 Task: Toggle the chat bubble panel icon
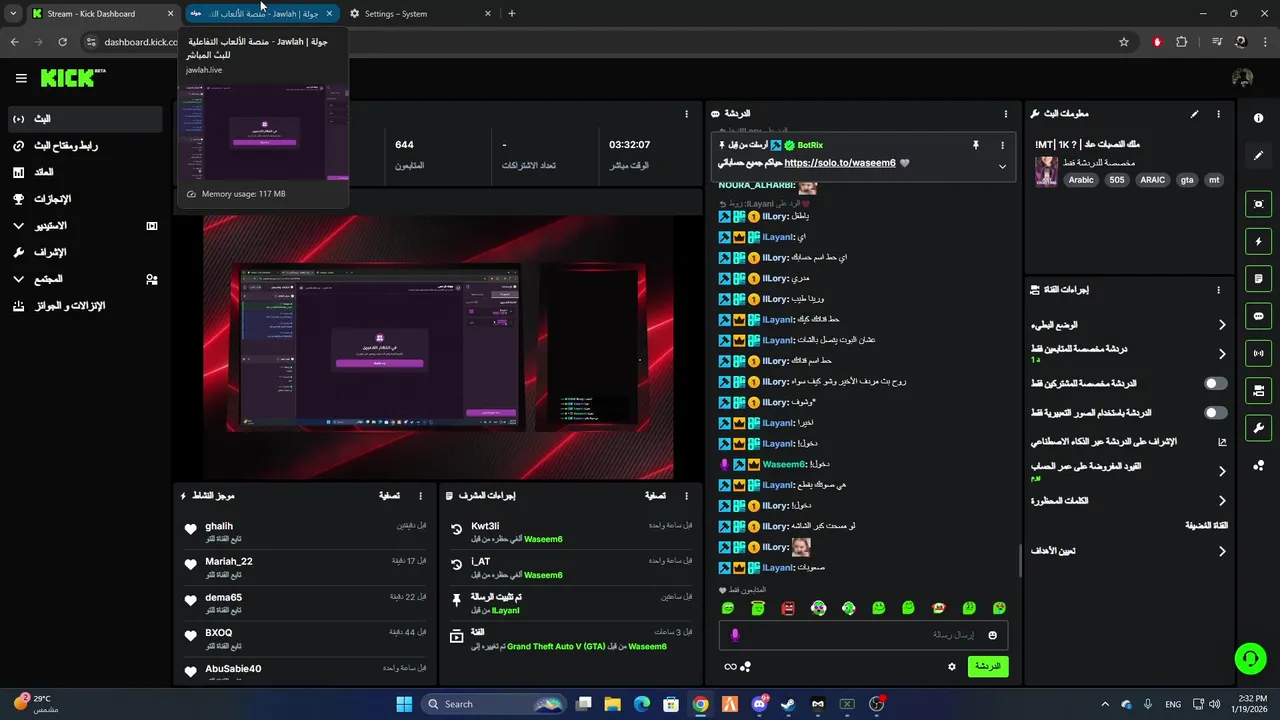1258,316
